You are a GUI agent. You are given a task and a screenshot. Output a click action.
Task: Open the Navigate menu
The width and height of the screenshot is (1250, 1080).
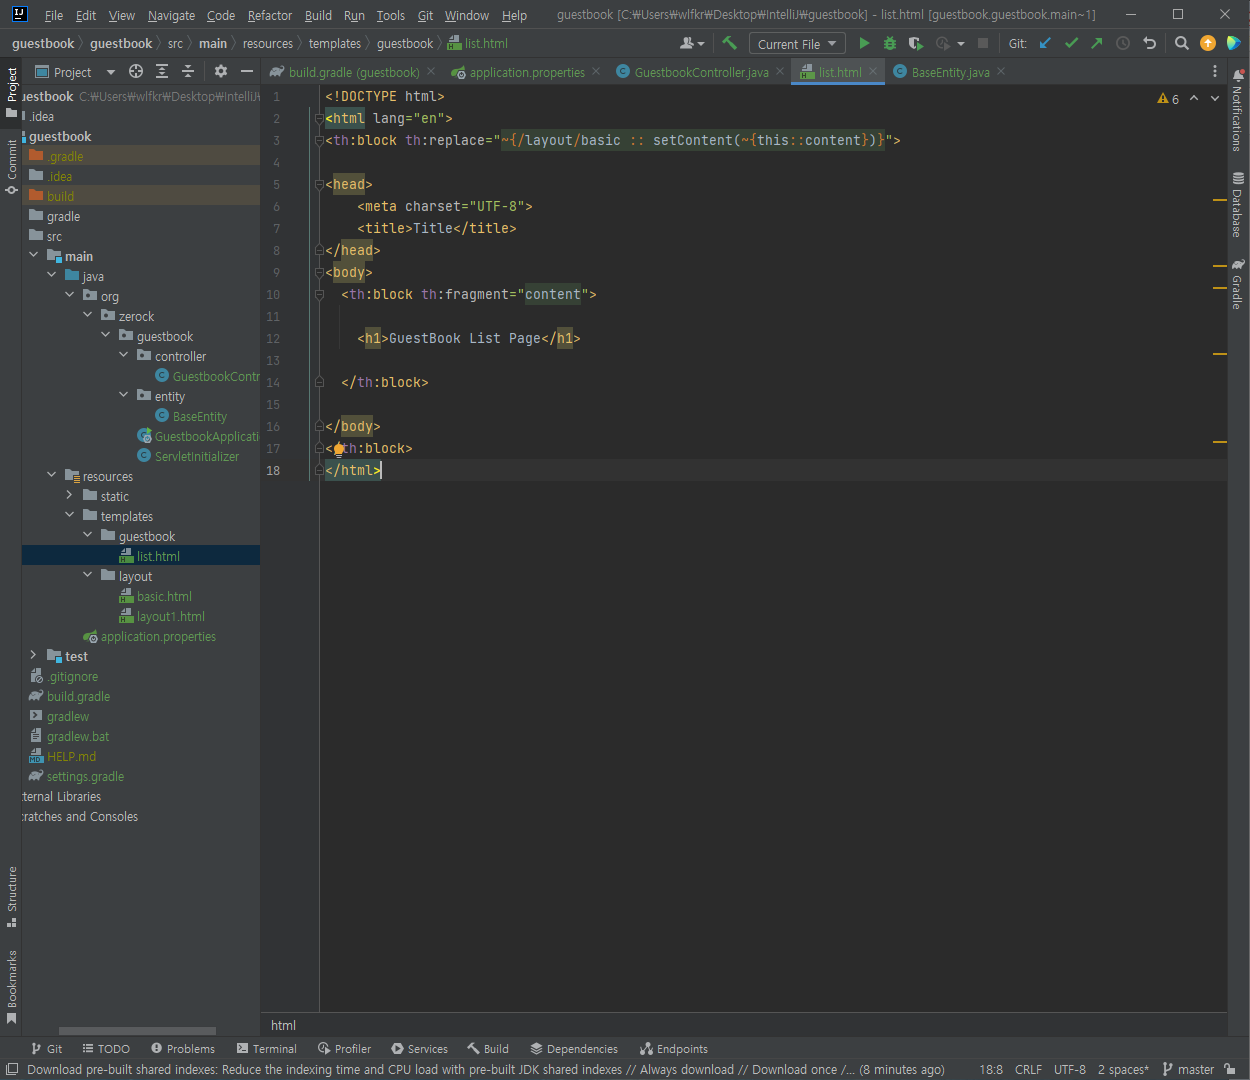tap(171, 15)
